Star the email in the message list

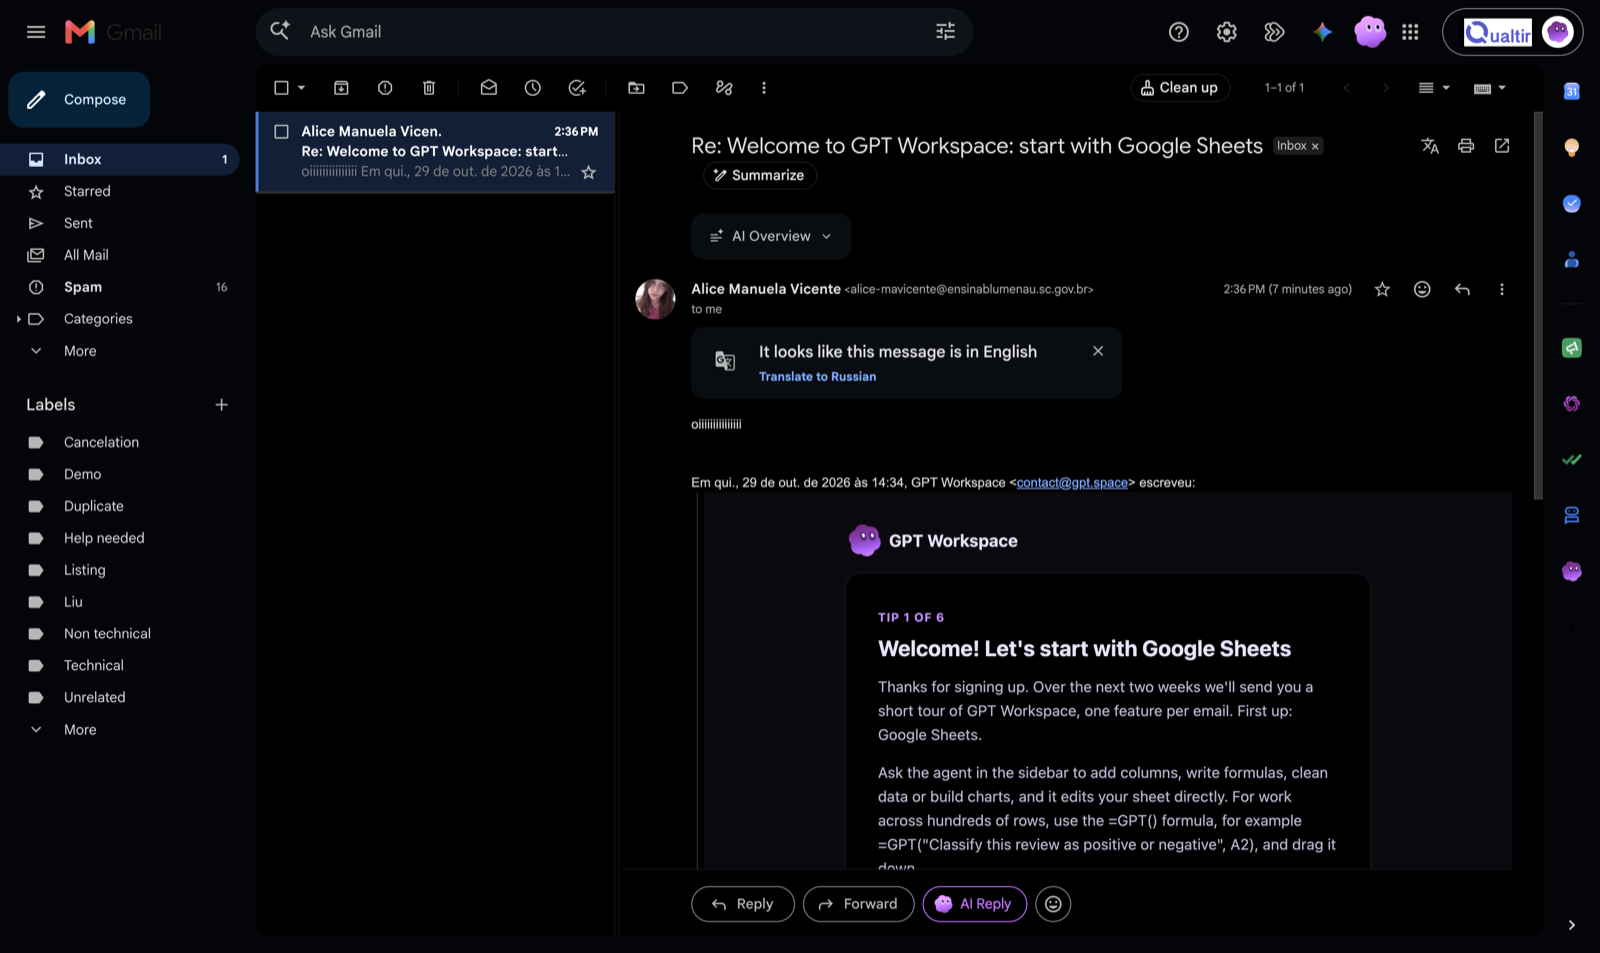[x=589, y=172]
